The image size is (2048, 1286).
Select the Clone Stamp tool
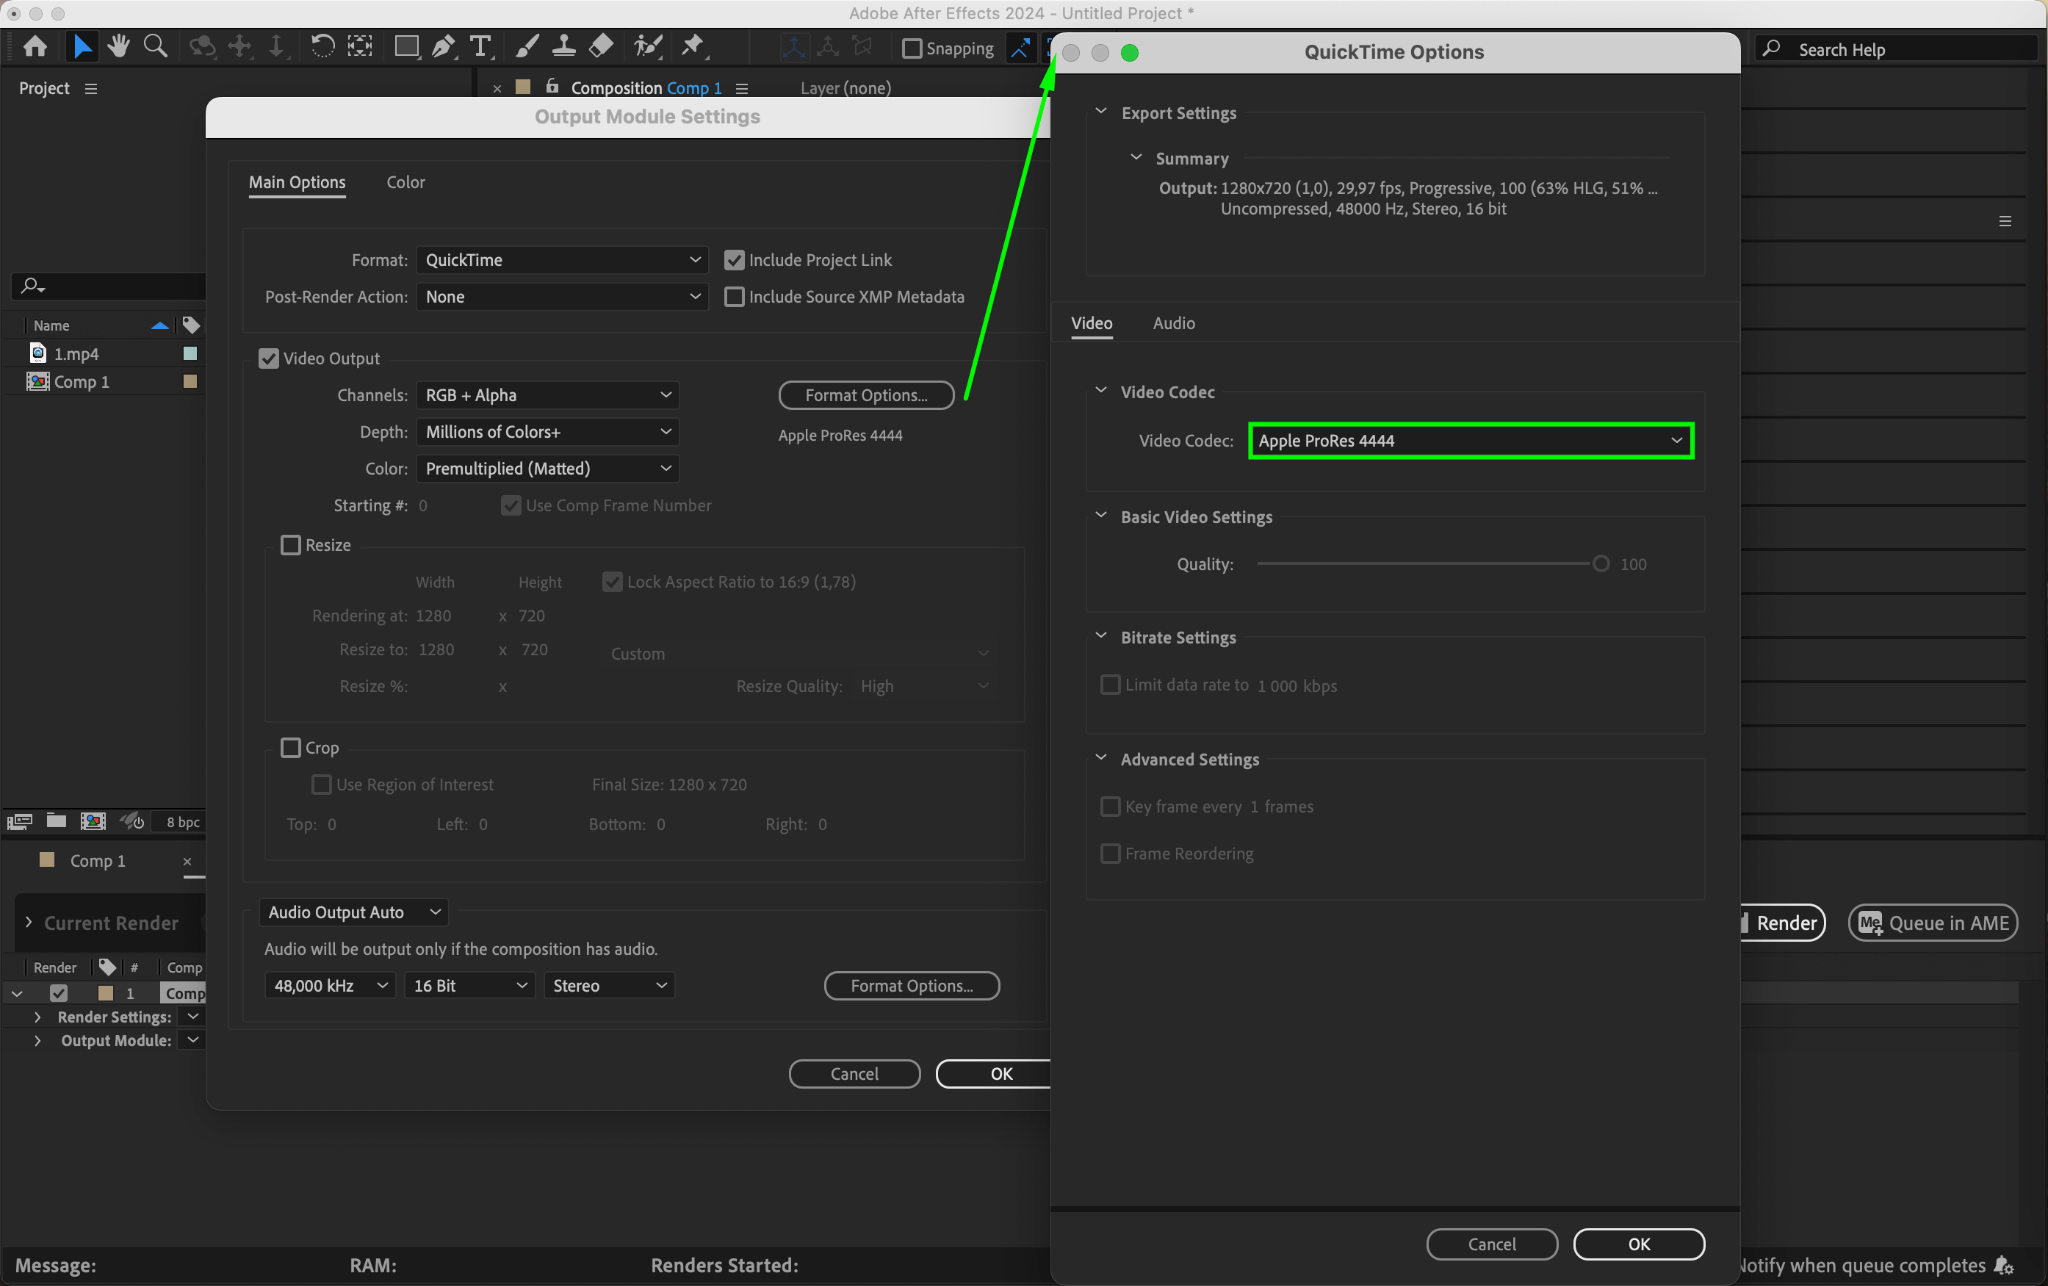(564, 46)
